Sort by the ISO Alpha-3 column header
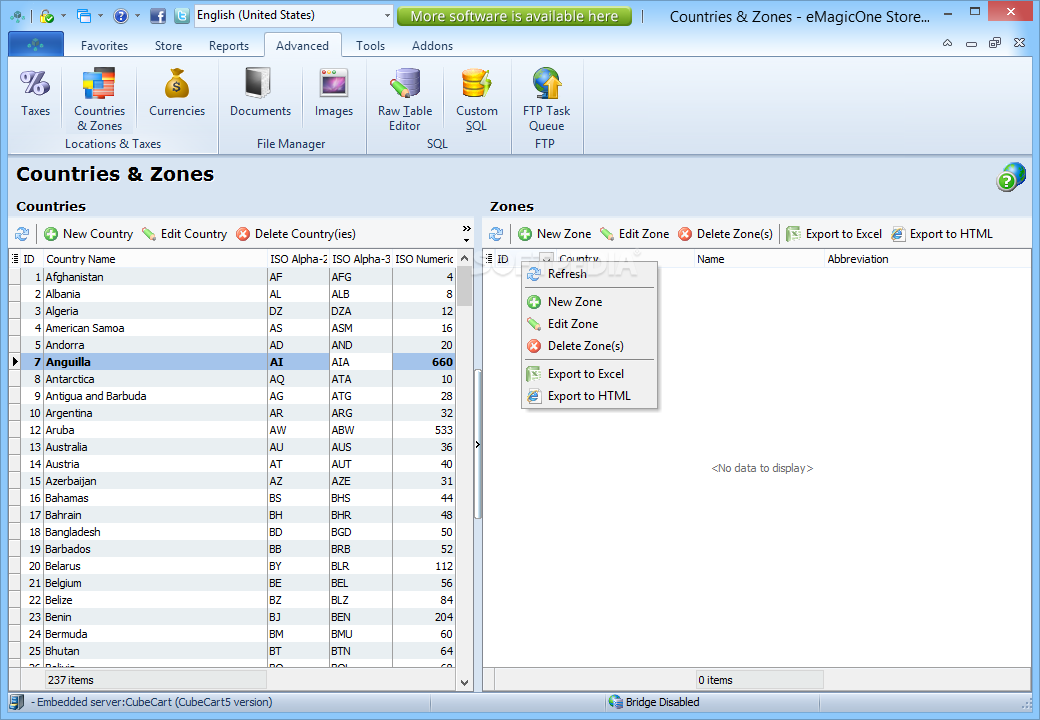 coord(361,259)
